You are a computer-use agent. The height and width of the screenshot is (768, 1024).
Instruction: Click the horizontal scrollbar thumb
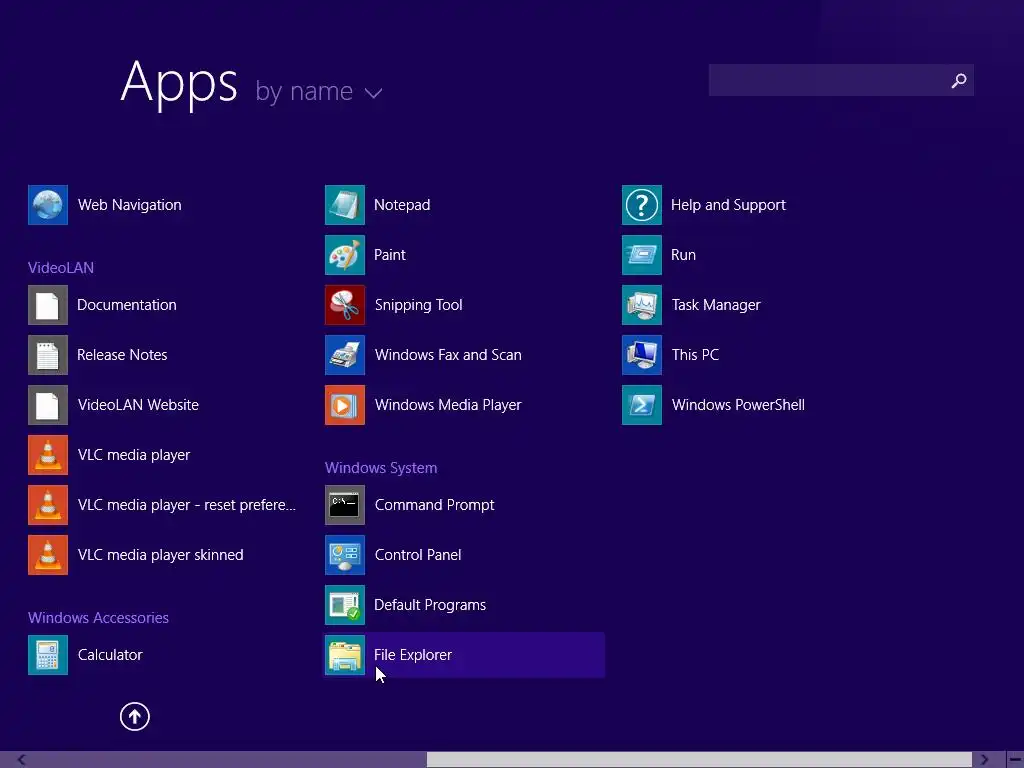(x=699, y=760)
